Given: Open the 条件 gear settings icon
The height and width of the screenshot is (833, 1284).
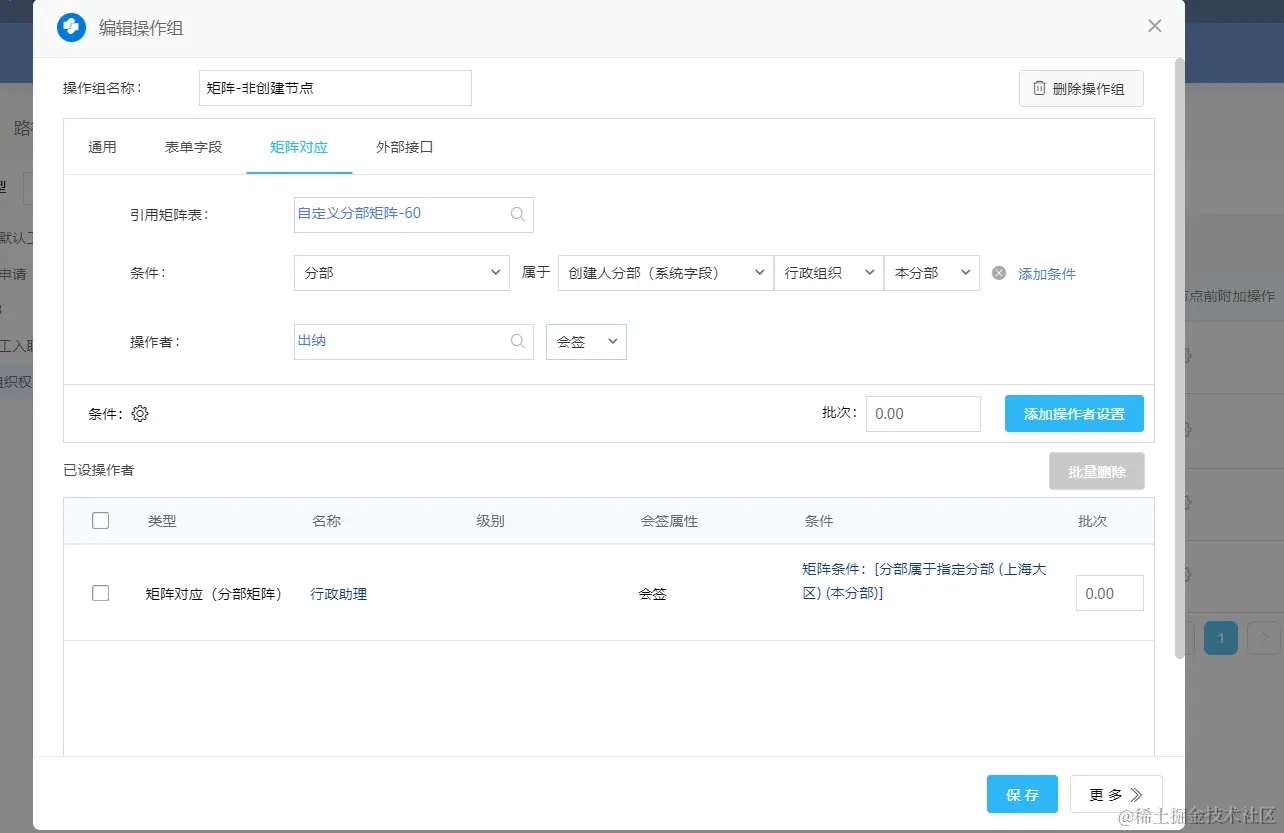Looking at the screenshot, I should [x=140, y=414].
